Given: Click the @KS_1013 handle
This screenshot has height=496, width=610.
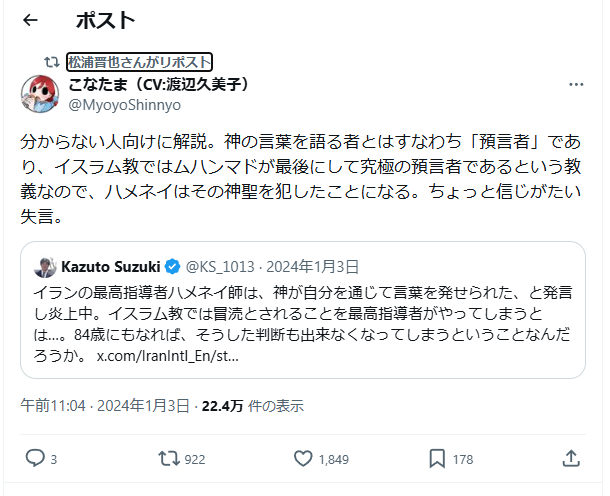Looking at the screenshot, I should click(216, 267).
